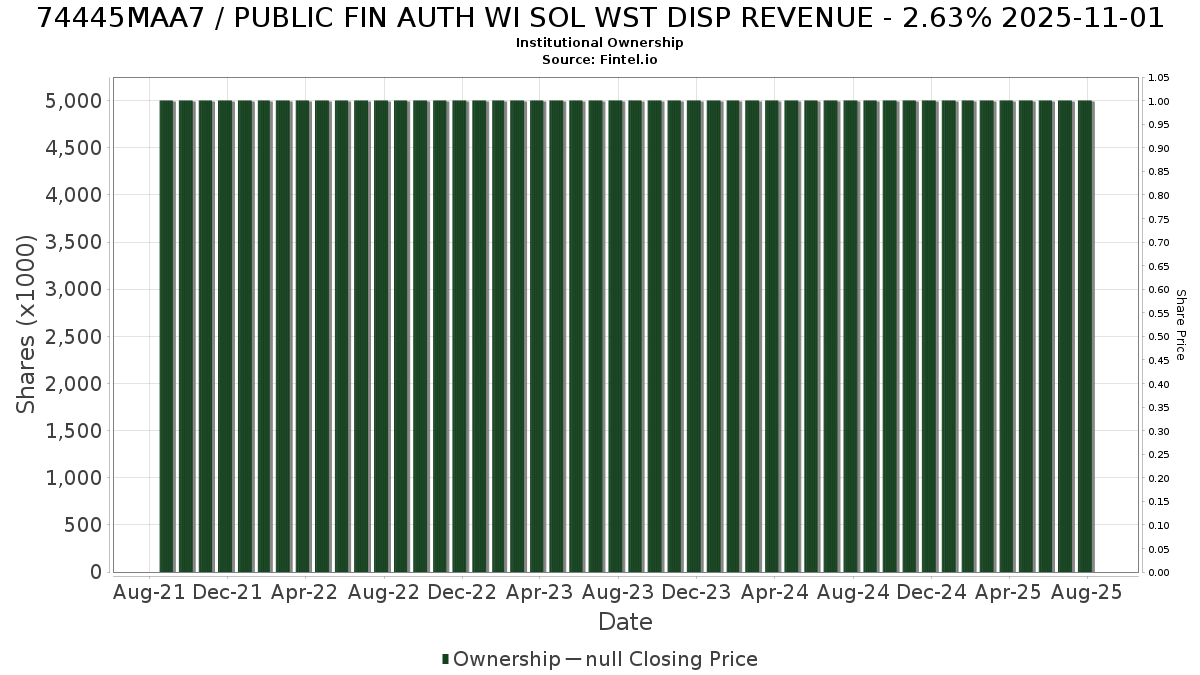Click the Source: Fintel.io subtitle
This screenshot has height=675, width=1200.
click(600, 60)
